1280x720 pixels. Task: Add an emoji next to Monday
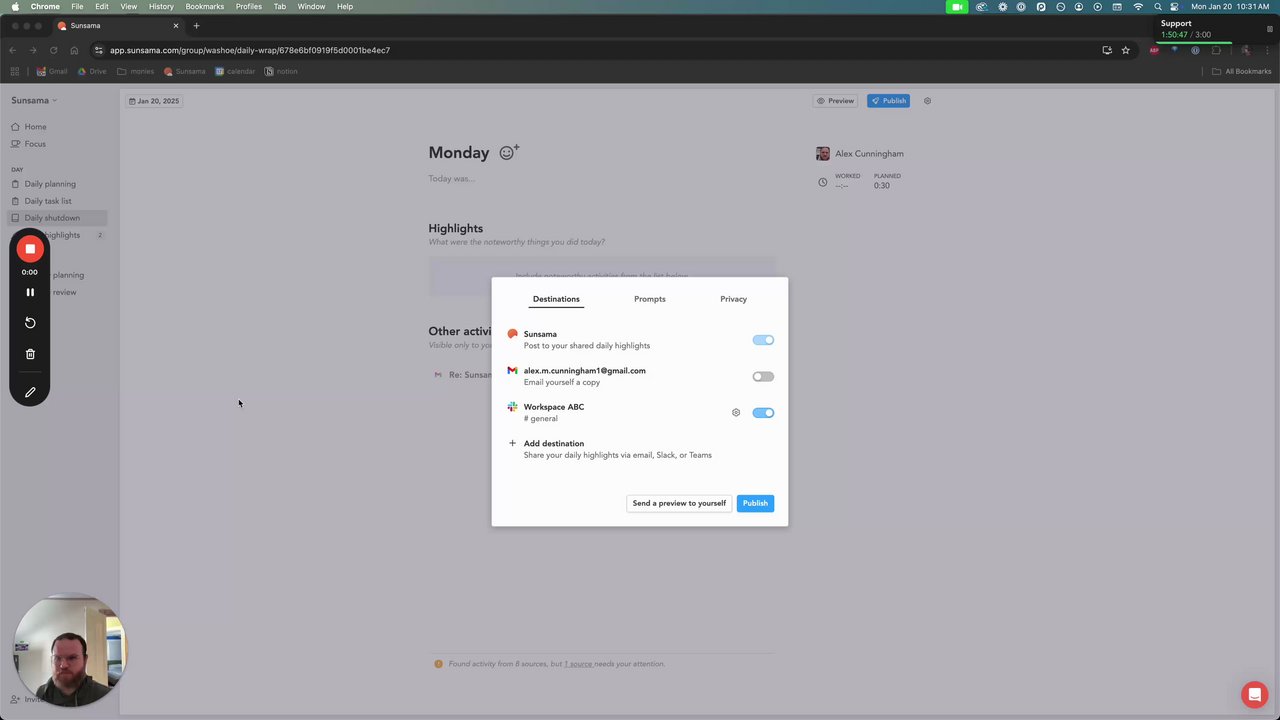coord(509,152)
